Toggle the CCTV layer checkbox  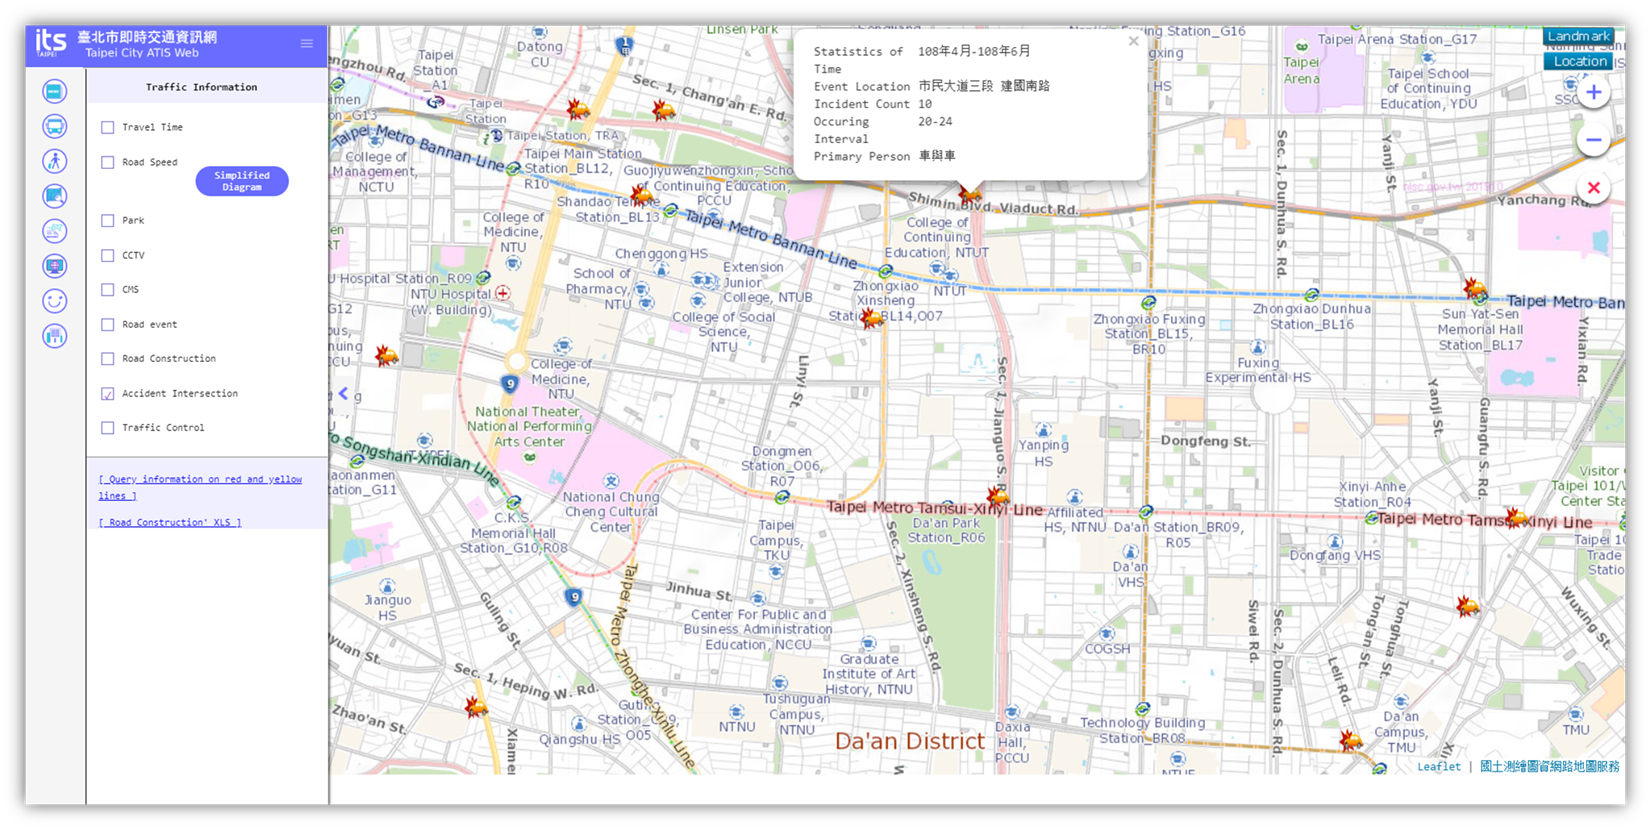pos(108,256)
